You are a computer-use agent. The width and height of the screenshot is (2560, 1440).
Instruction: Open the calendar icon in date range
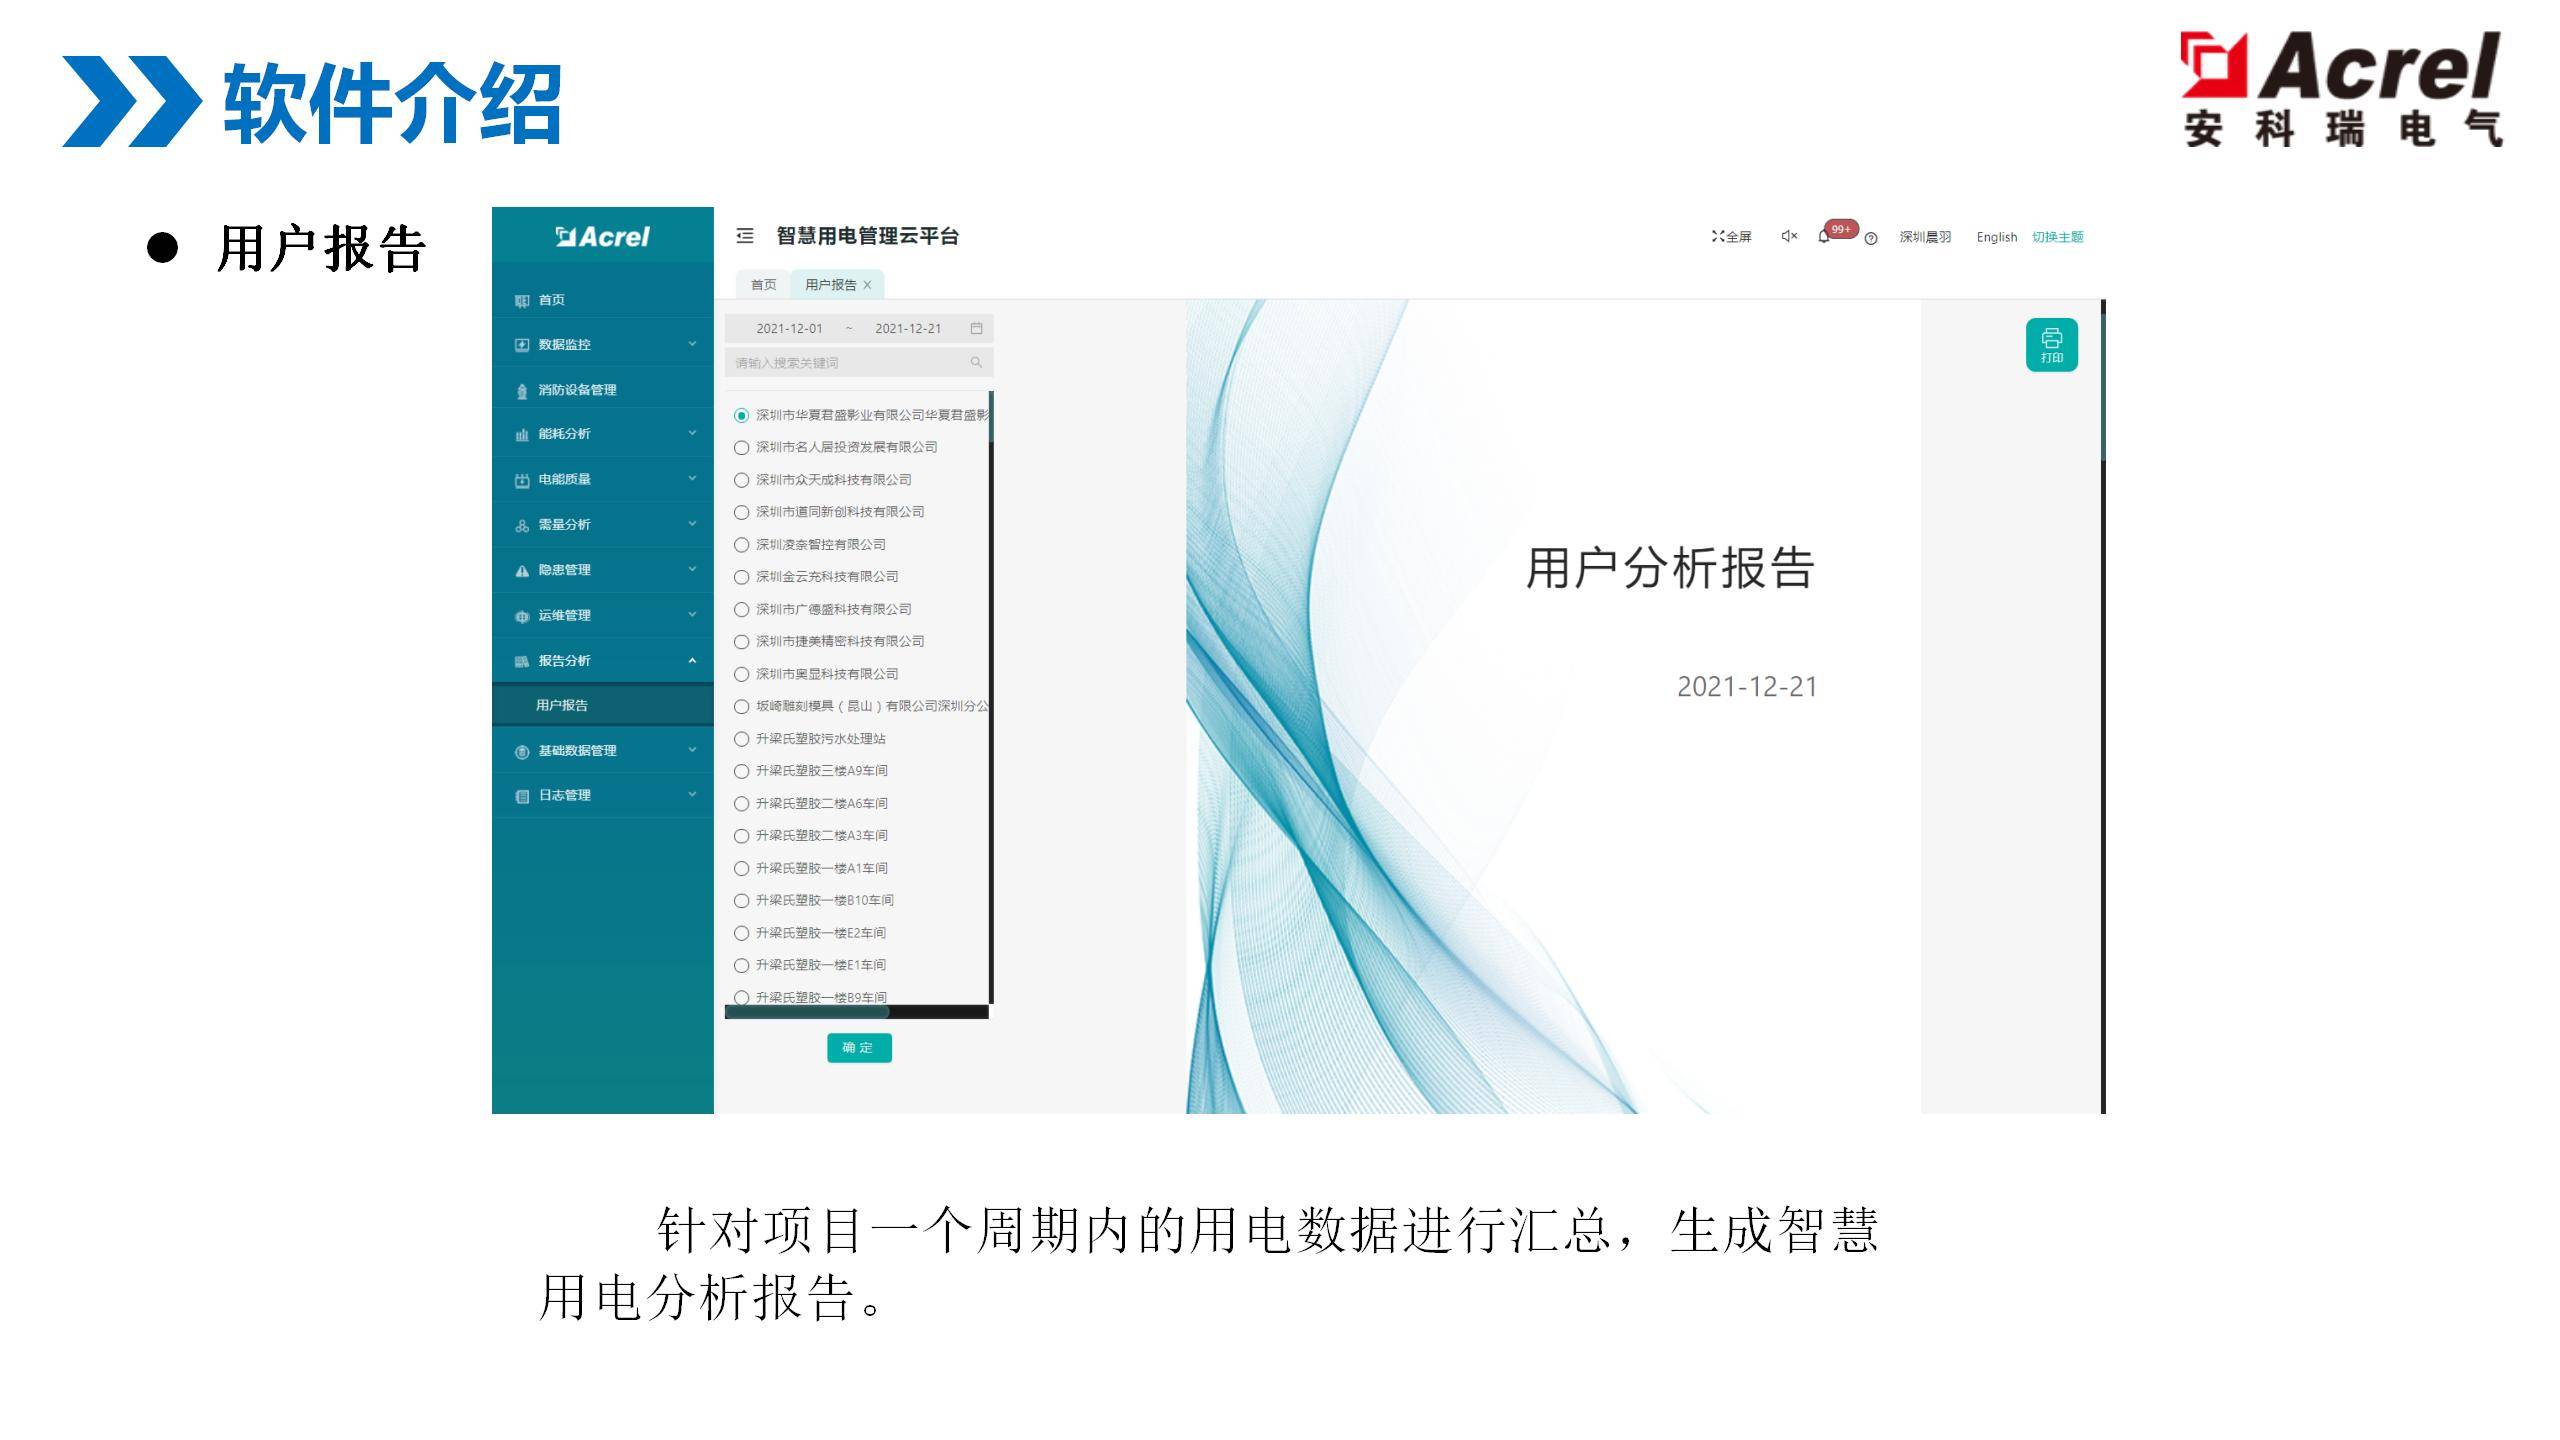[976, 328]
